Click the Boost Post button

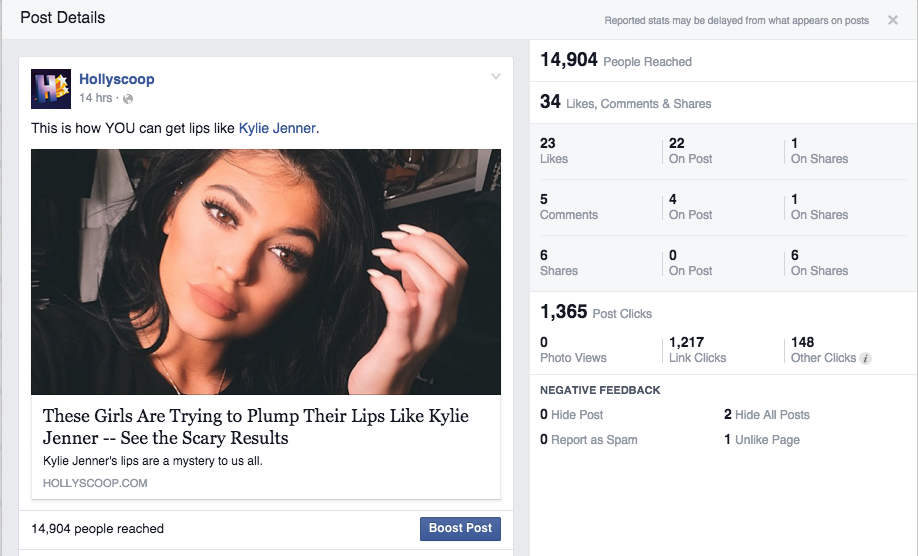(460, 528)
